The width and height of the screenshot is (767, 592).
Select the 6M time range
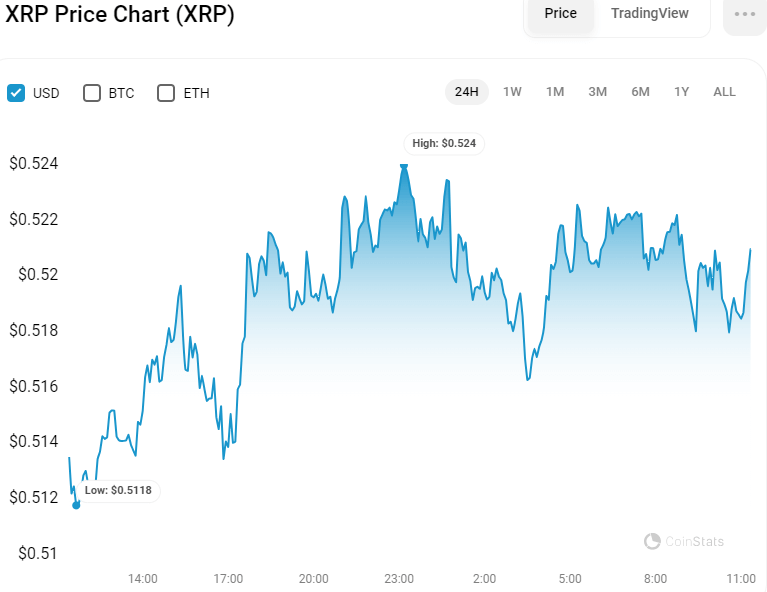(x=640, y=92)
